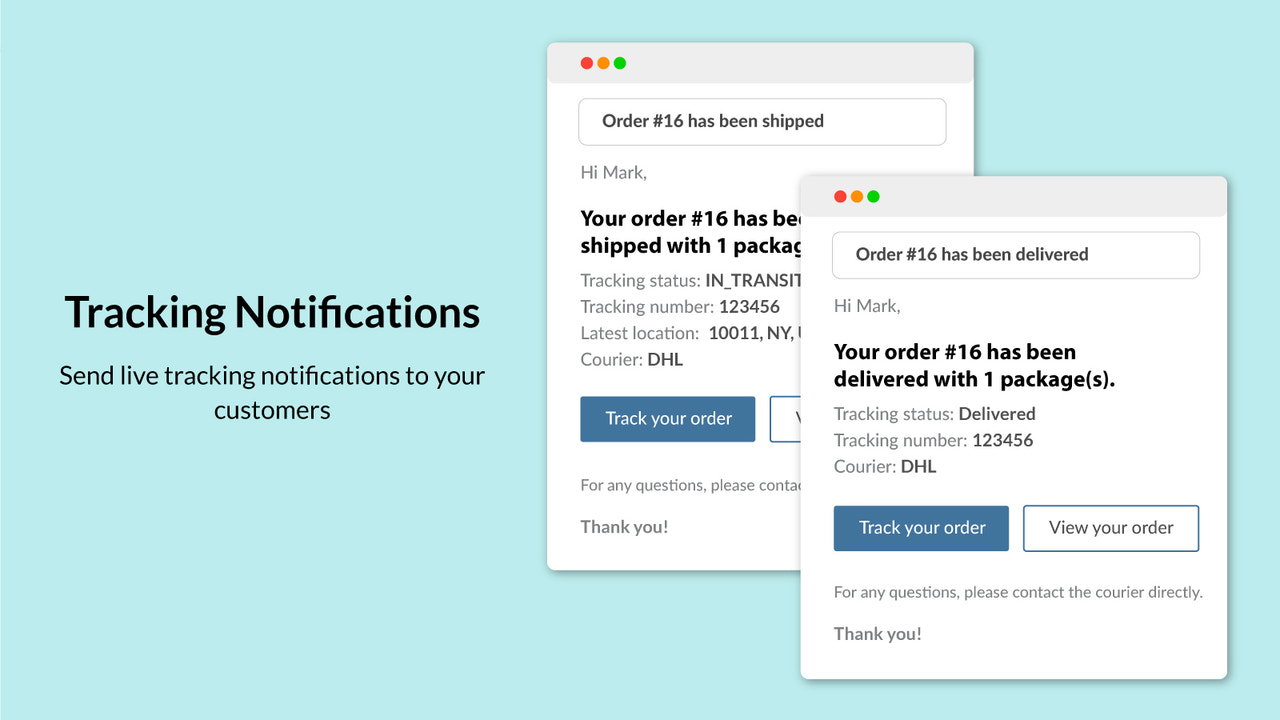This screenshot has height=720, width=1280.
Task: Click the green window dot on shipped email
Action: pyautogui.click(x=620, y=62)
